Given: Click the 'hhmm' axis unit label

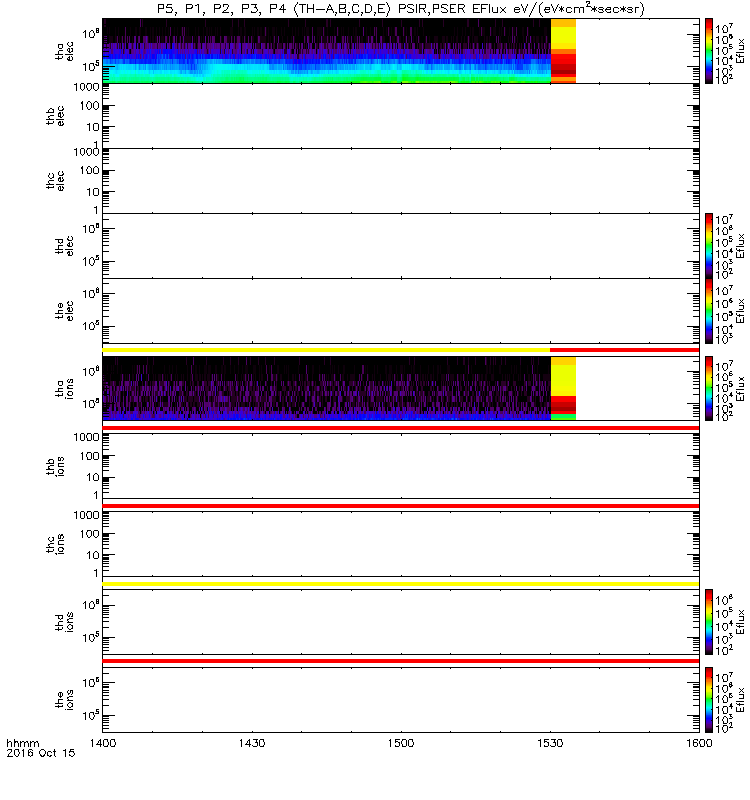Looking at the screenshot, I should (22, 743).
